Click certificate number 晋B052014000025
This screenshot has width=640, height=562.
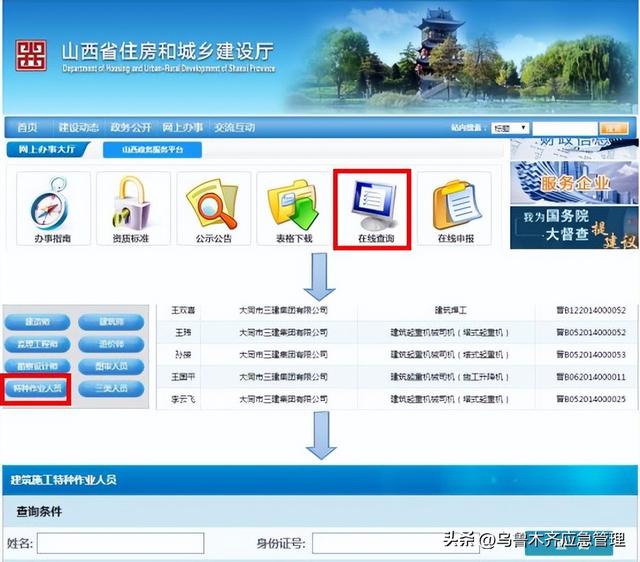591,399
